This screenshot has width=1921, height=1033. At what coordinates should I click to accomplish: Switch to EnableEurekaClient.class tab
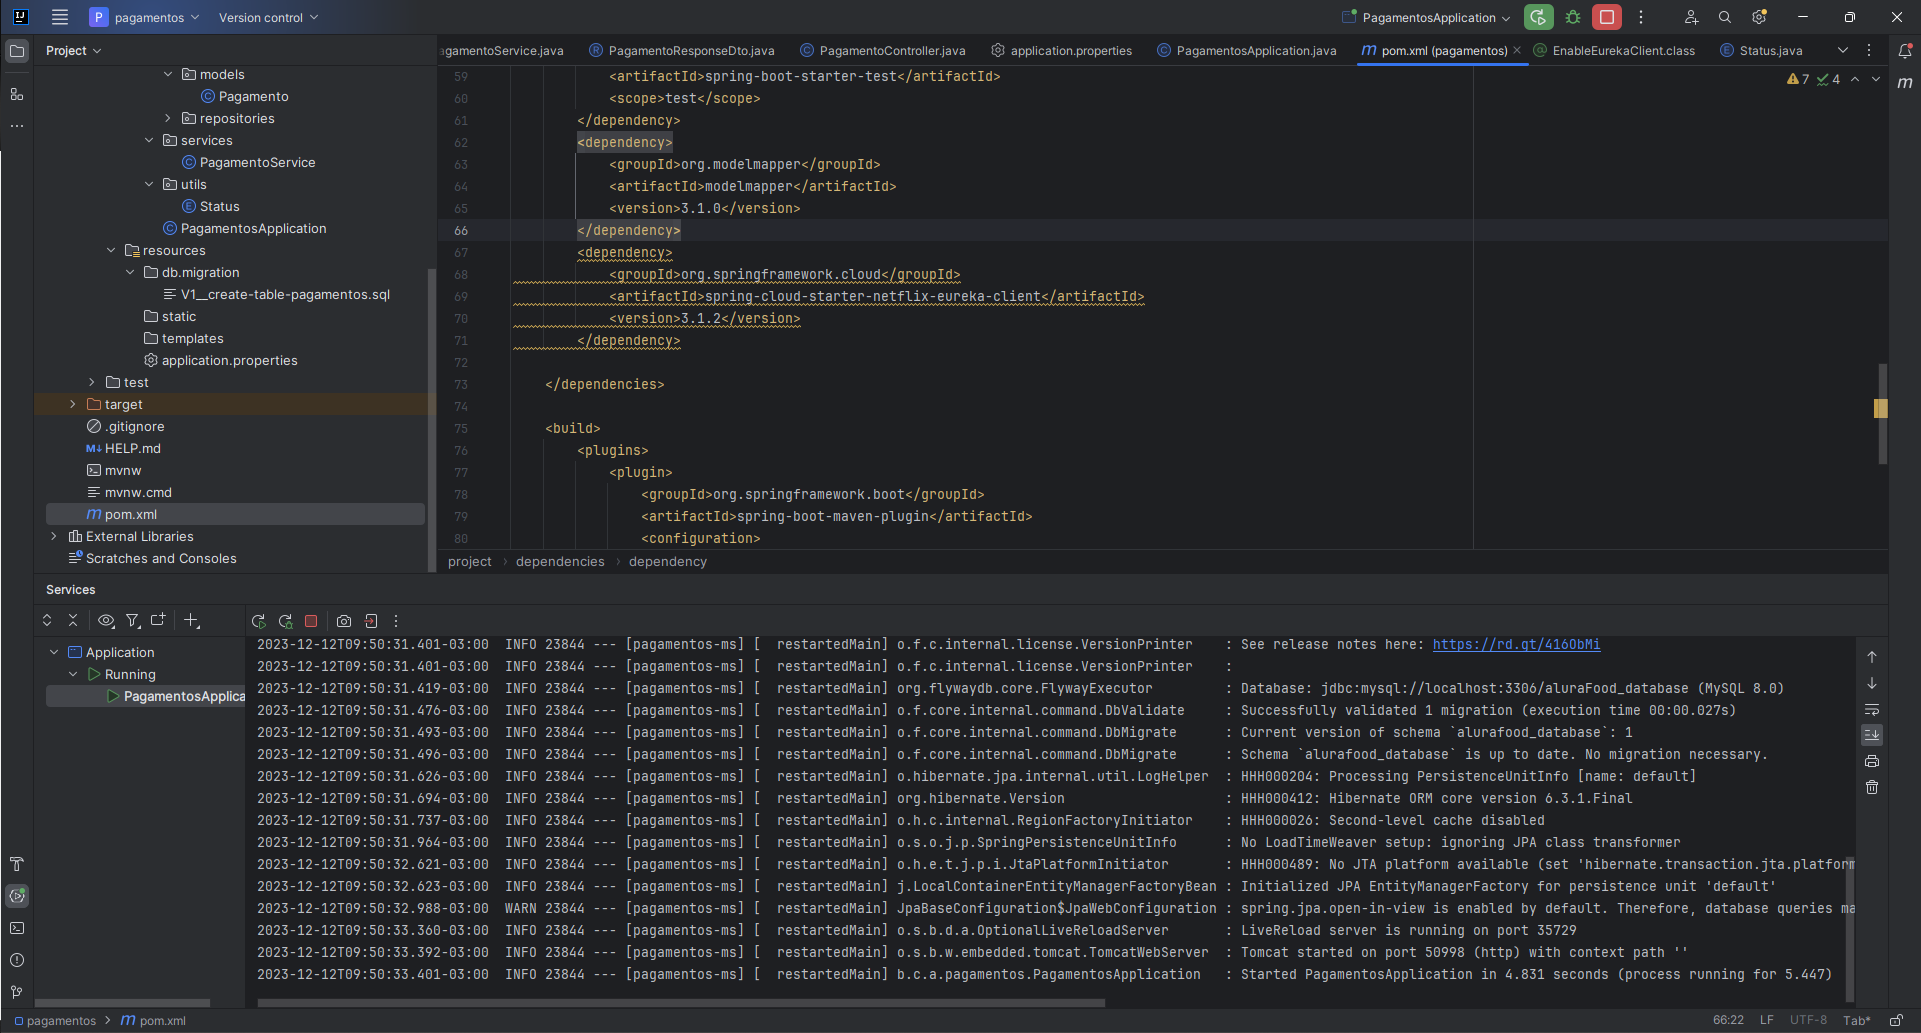click(1615, 50)
